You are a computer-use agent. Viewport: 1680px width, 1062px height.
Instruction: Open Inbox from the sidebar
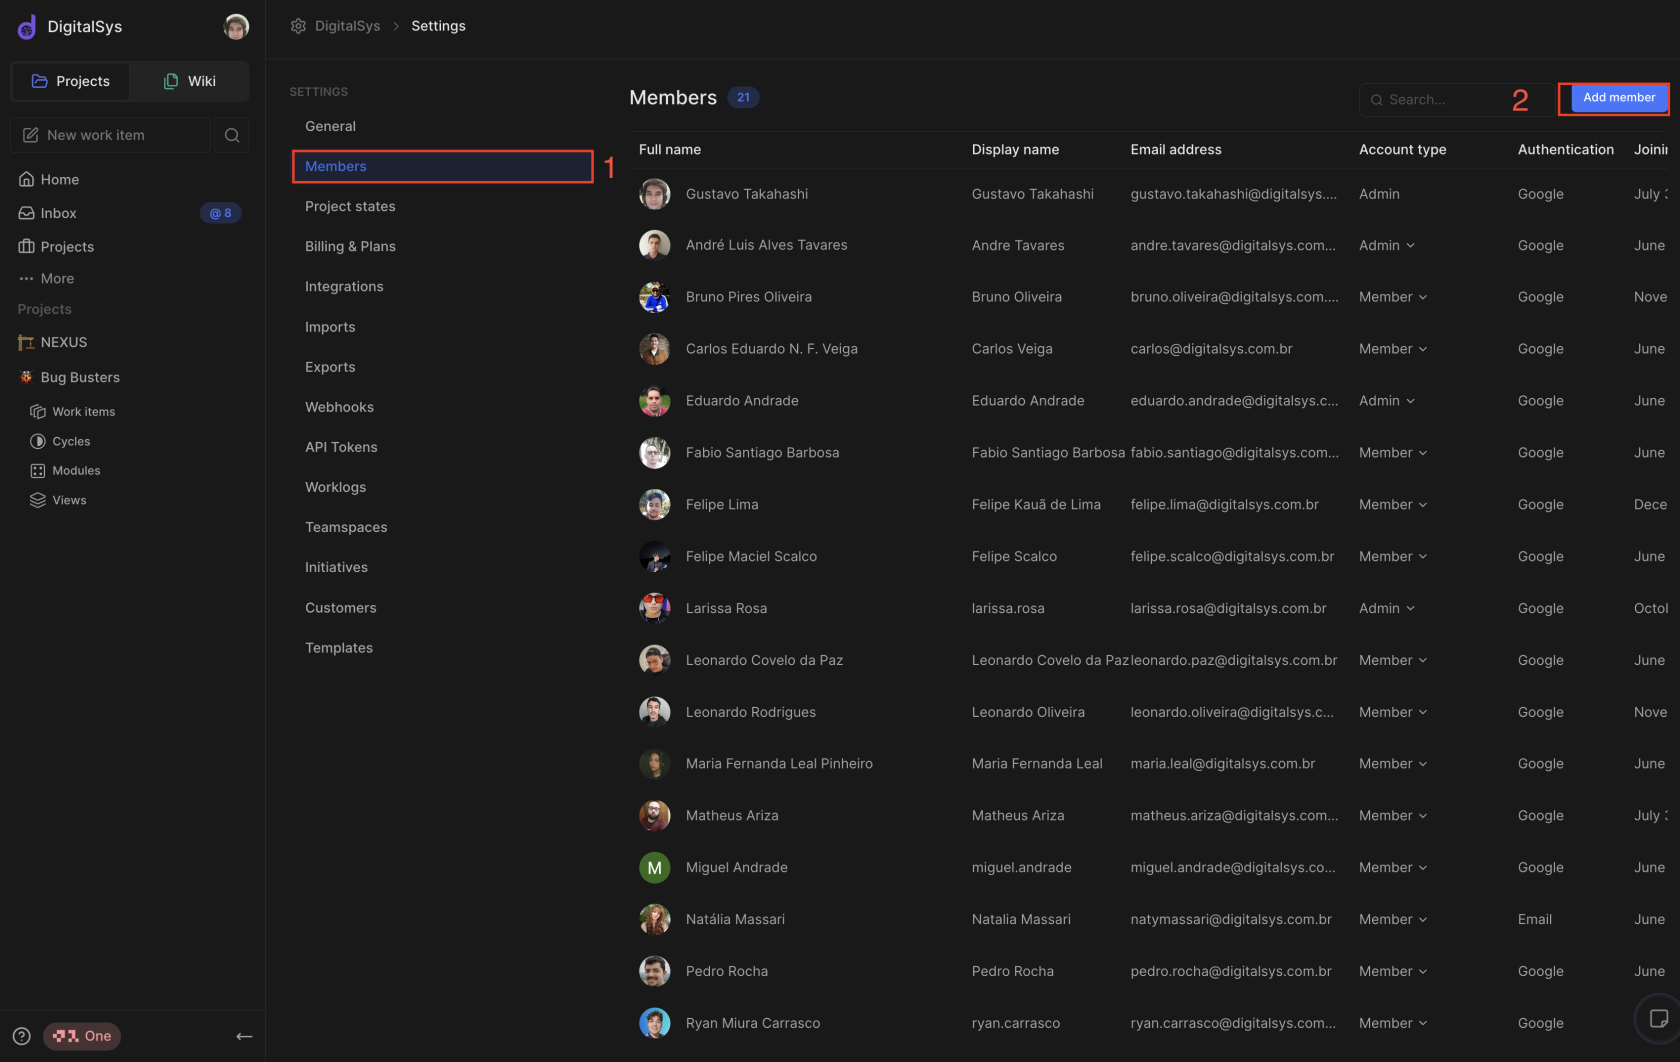tap(59, 213)
